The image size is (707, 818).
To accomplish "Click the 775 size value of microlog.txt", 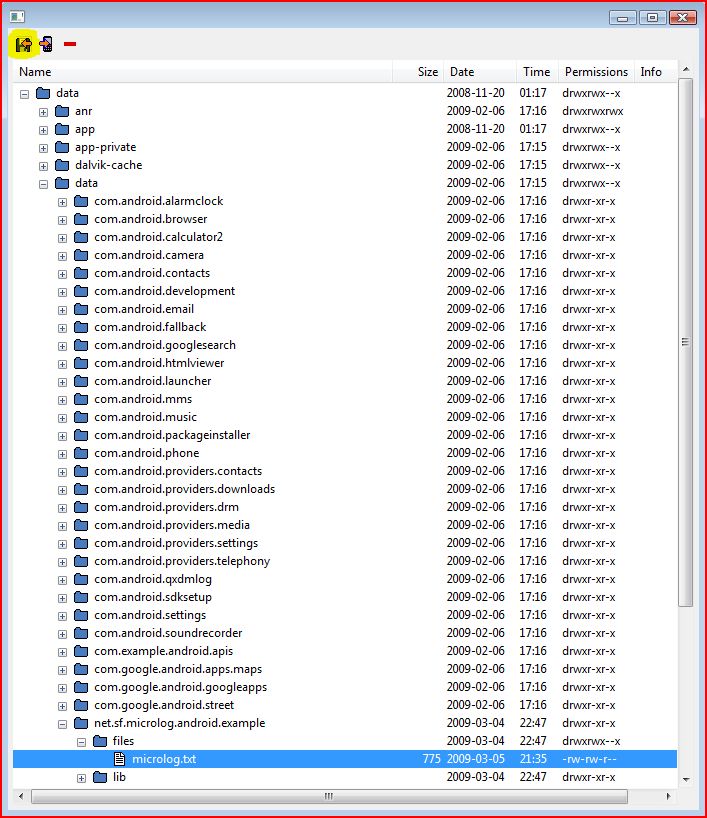I will 432,759.
